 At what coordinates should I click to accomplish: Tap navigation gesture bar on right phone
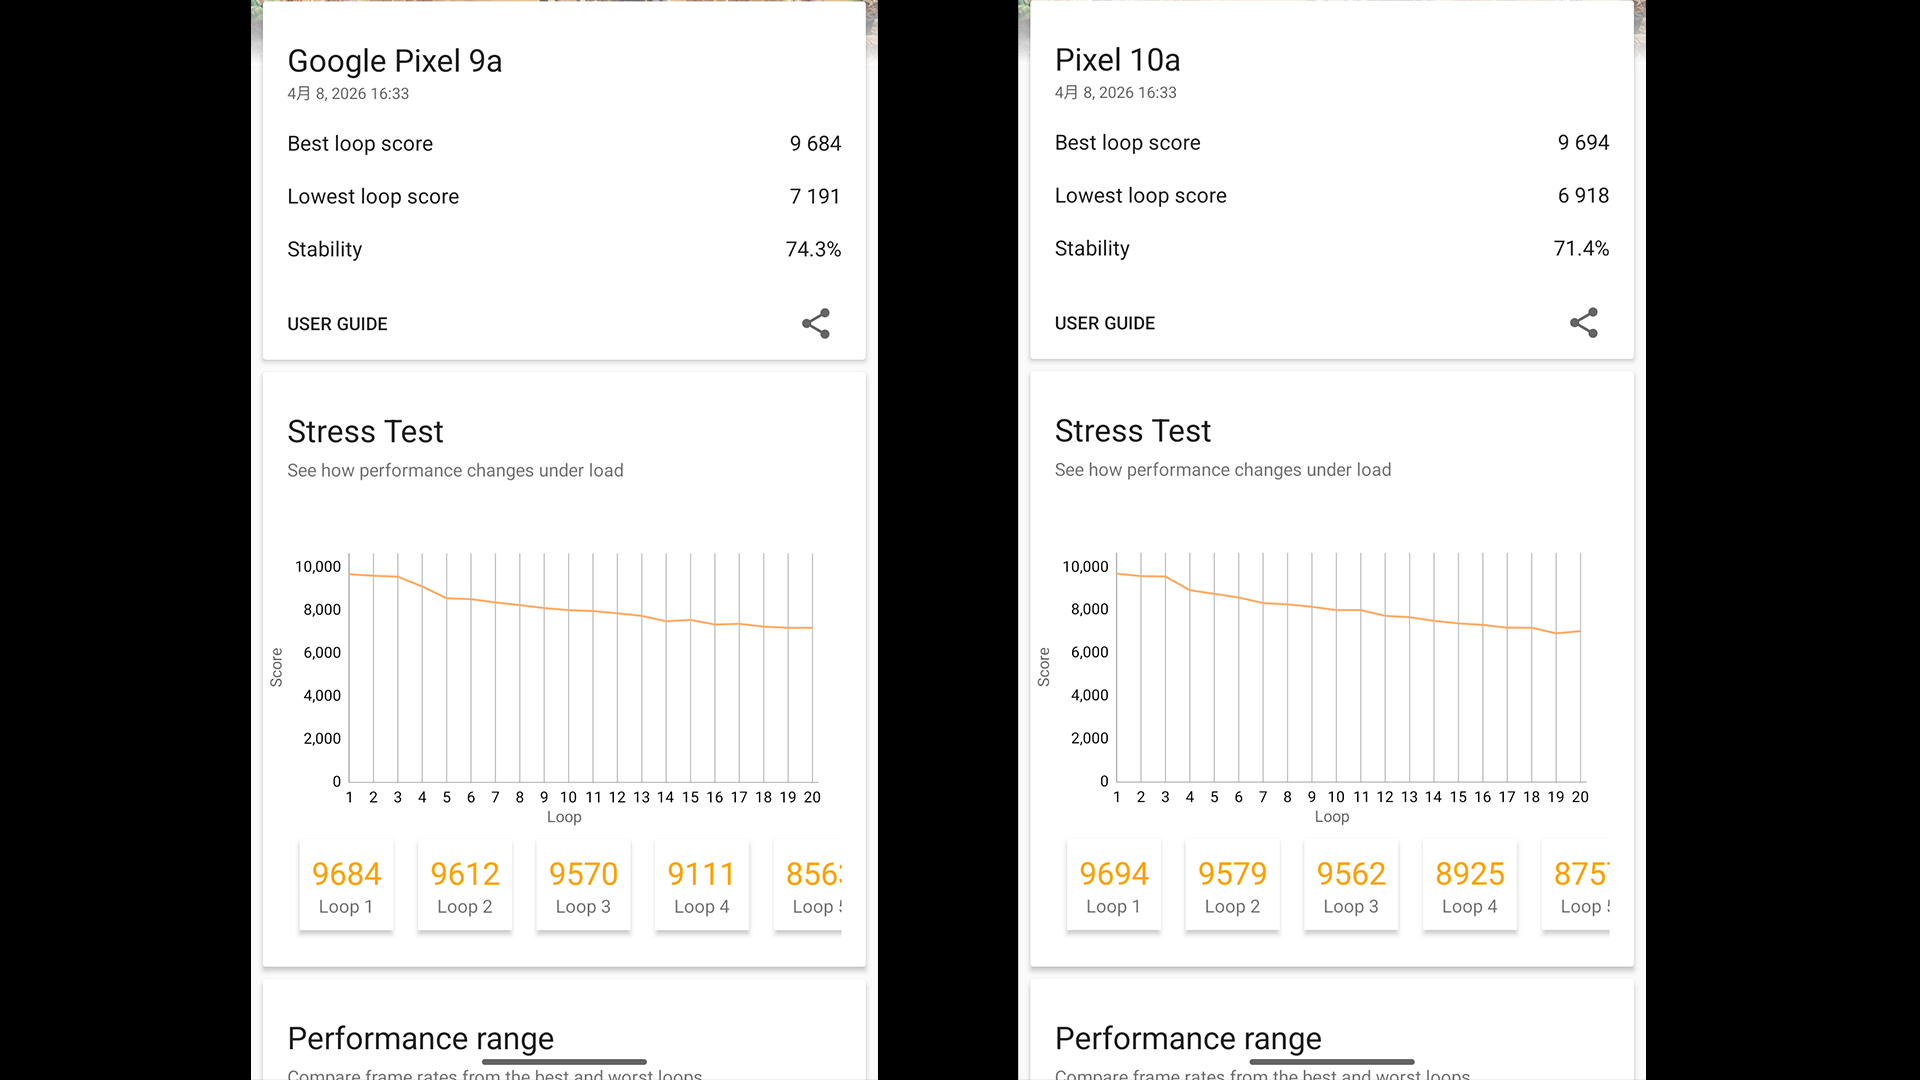pyautogui.click(x=1332, y=1061)
